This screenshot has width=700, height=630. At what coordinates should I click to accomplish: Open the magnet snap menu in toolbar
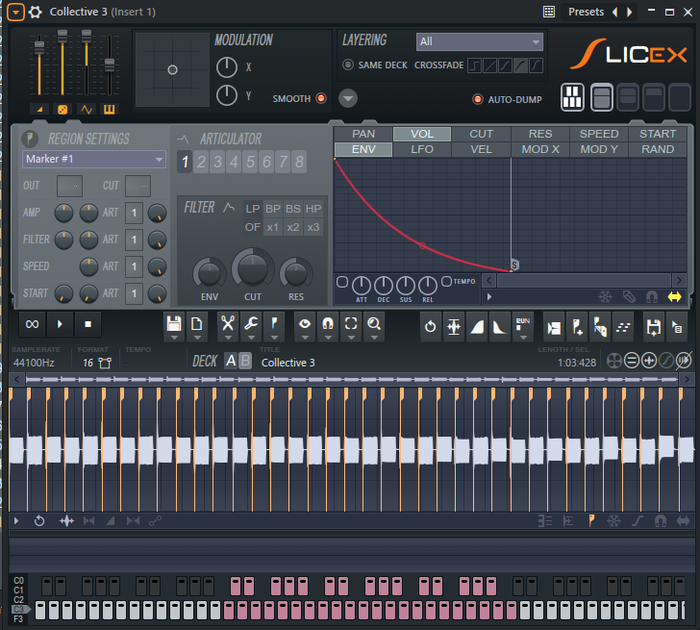(x=328, y=326)
